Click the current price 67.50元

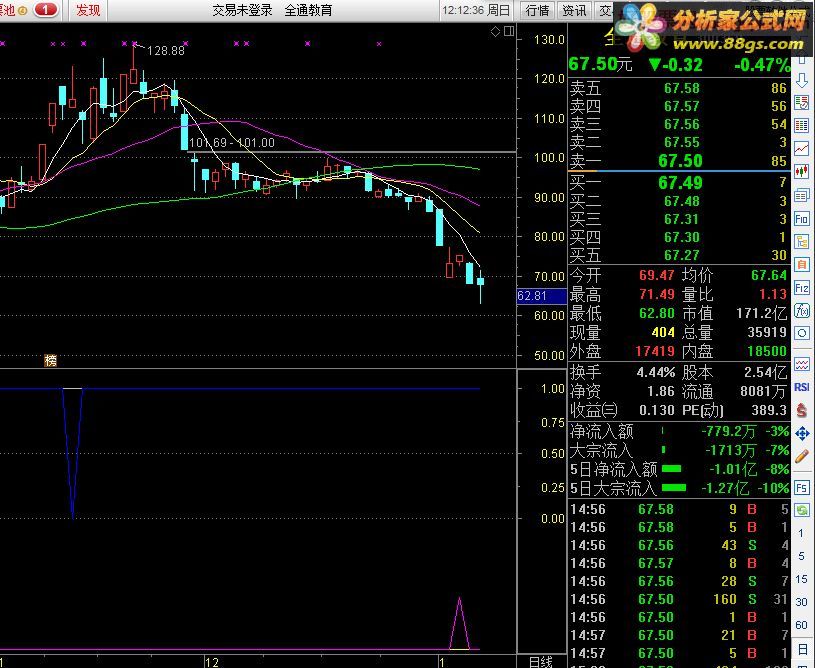600,64
